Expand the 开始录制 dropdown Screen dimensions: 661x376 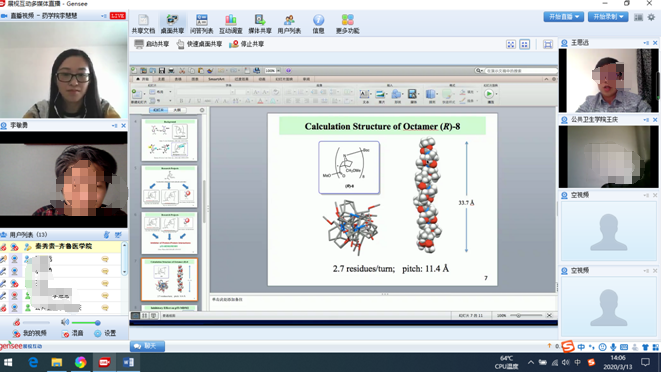(x=608, y=17)
